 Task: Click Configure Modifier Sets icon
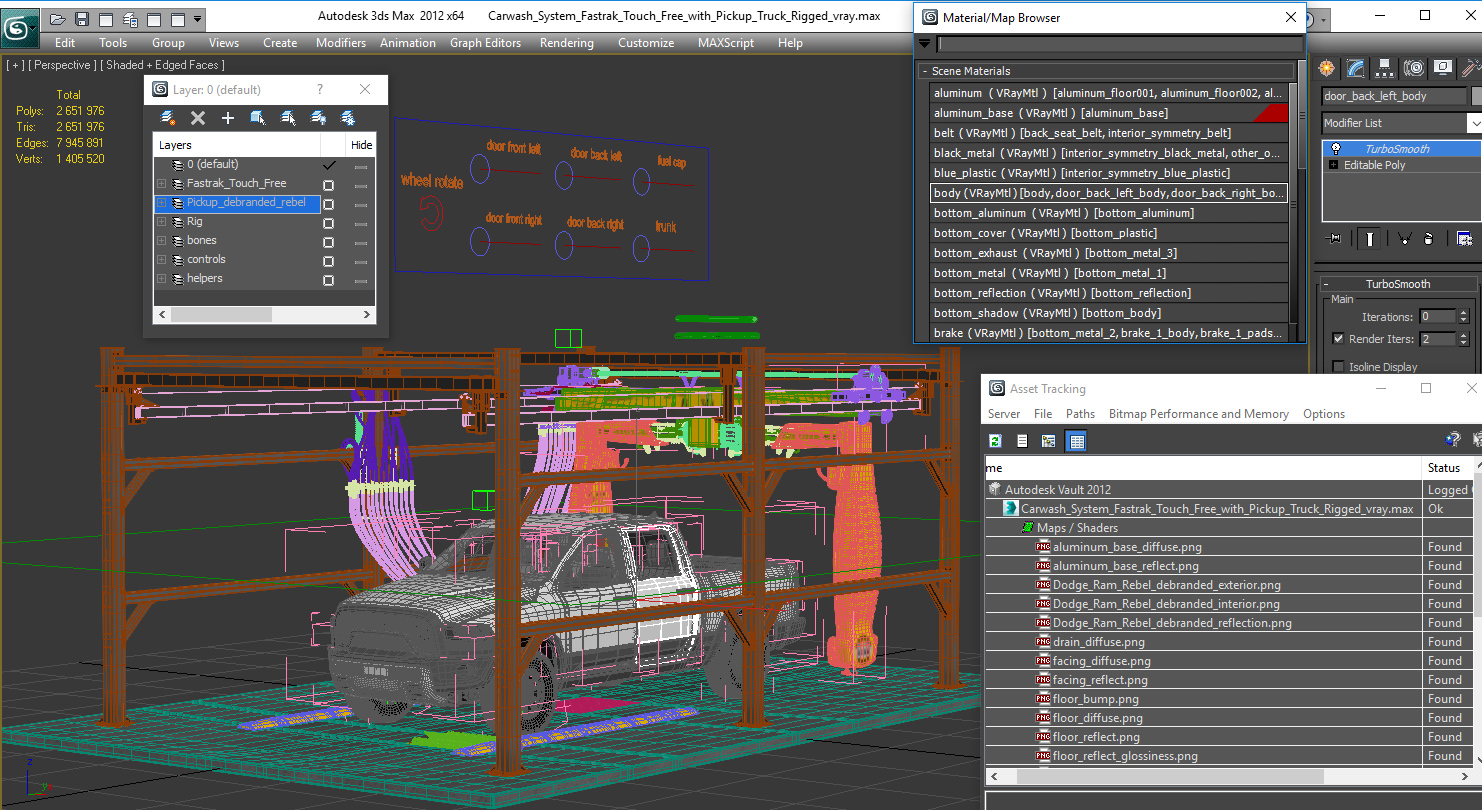point(1464,239)
